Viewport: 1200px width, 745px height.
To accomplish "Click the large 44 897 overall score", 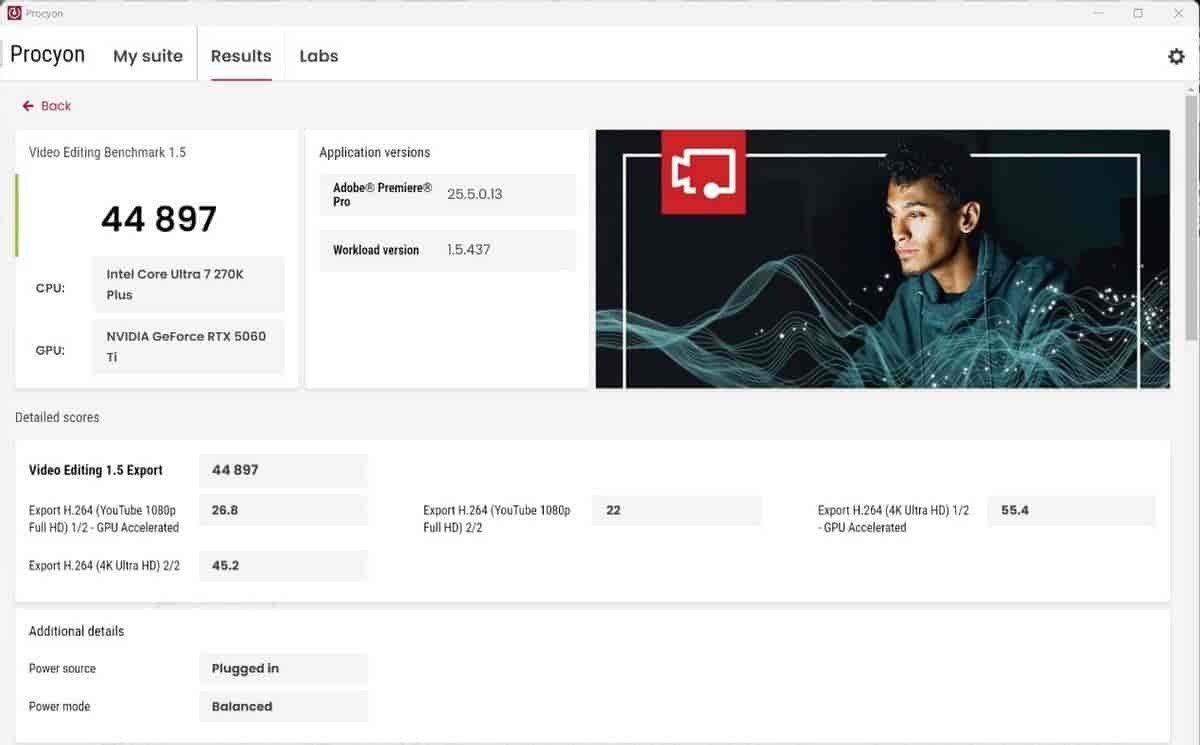I will click(159, 219).
